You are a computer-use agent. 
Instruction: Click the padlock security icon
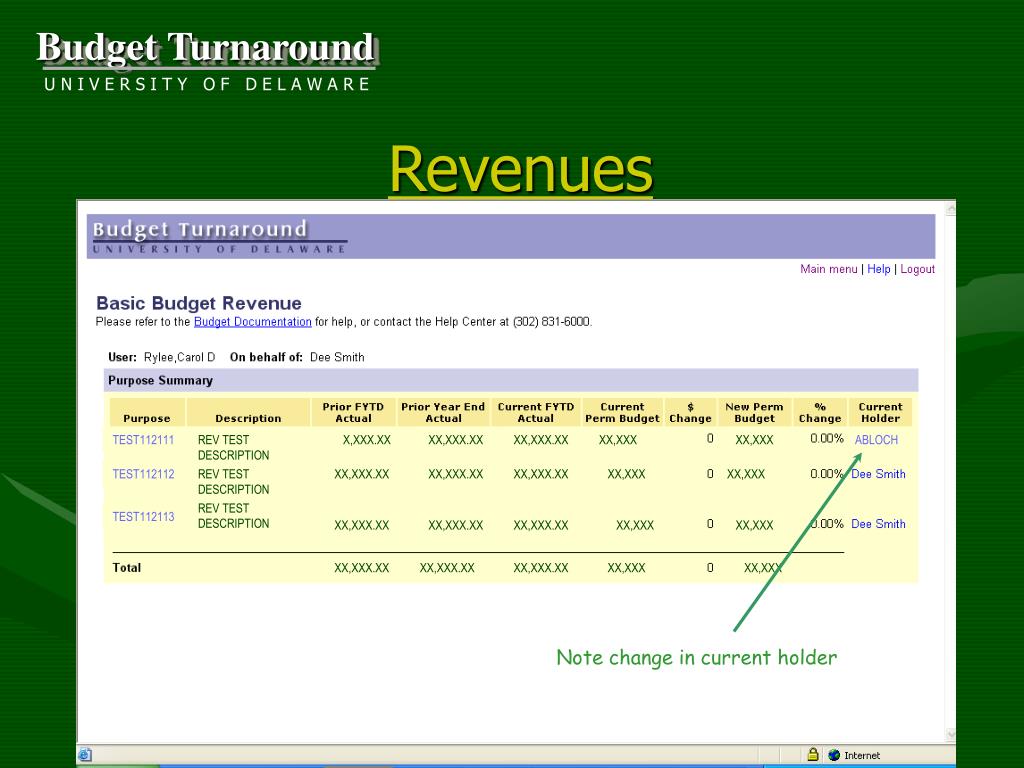click(812, 754)
